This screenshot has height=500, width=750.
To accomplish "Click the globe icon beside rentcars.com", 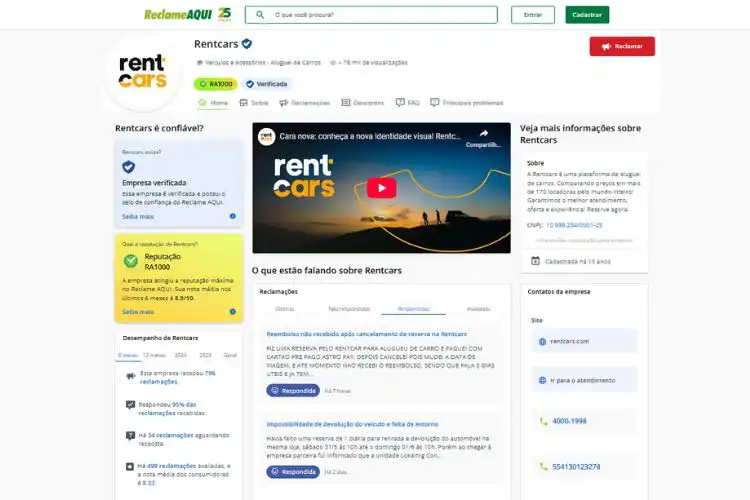I will tap(542, 342).
